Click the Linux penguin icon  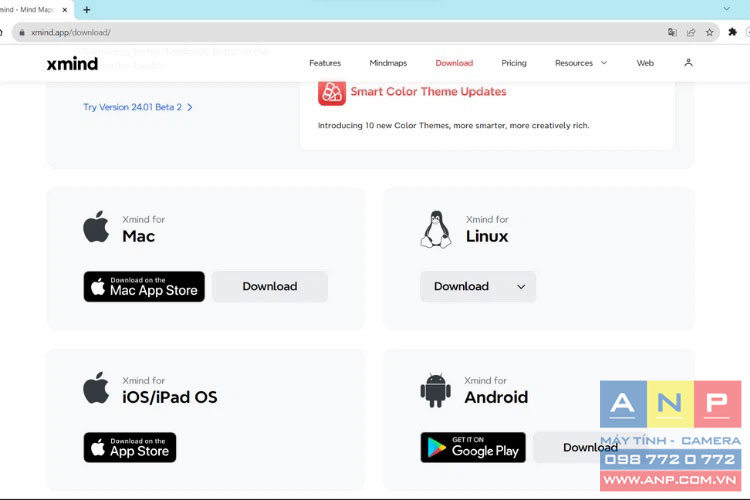[x=436, y=229]
